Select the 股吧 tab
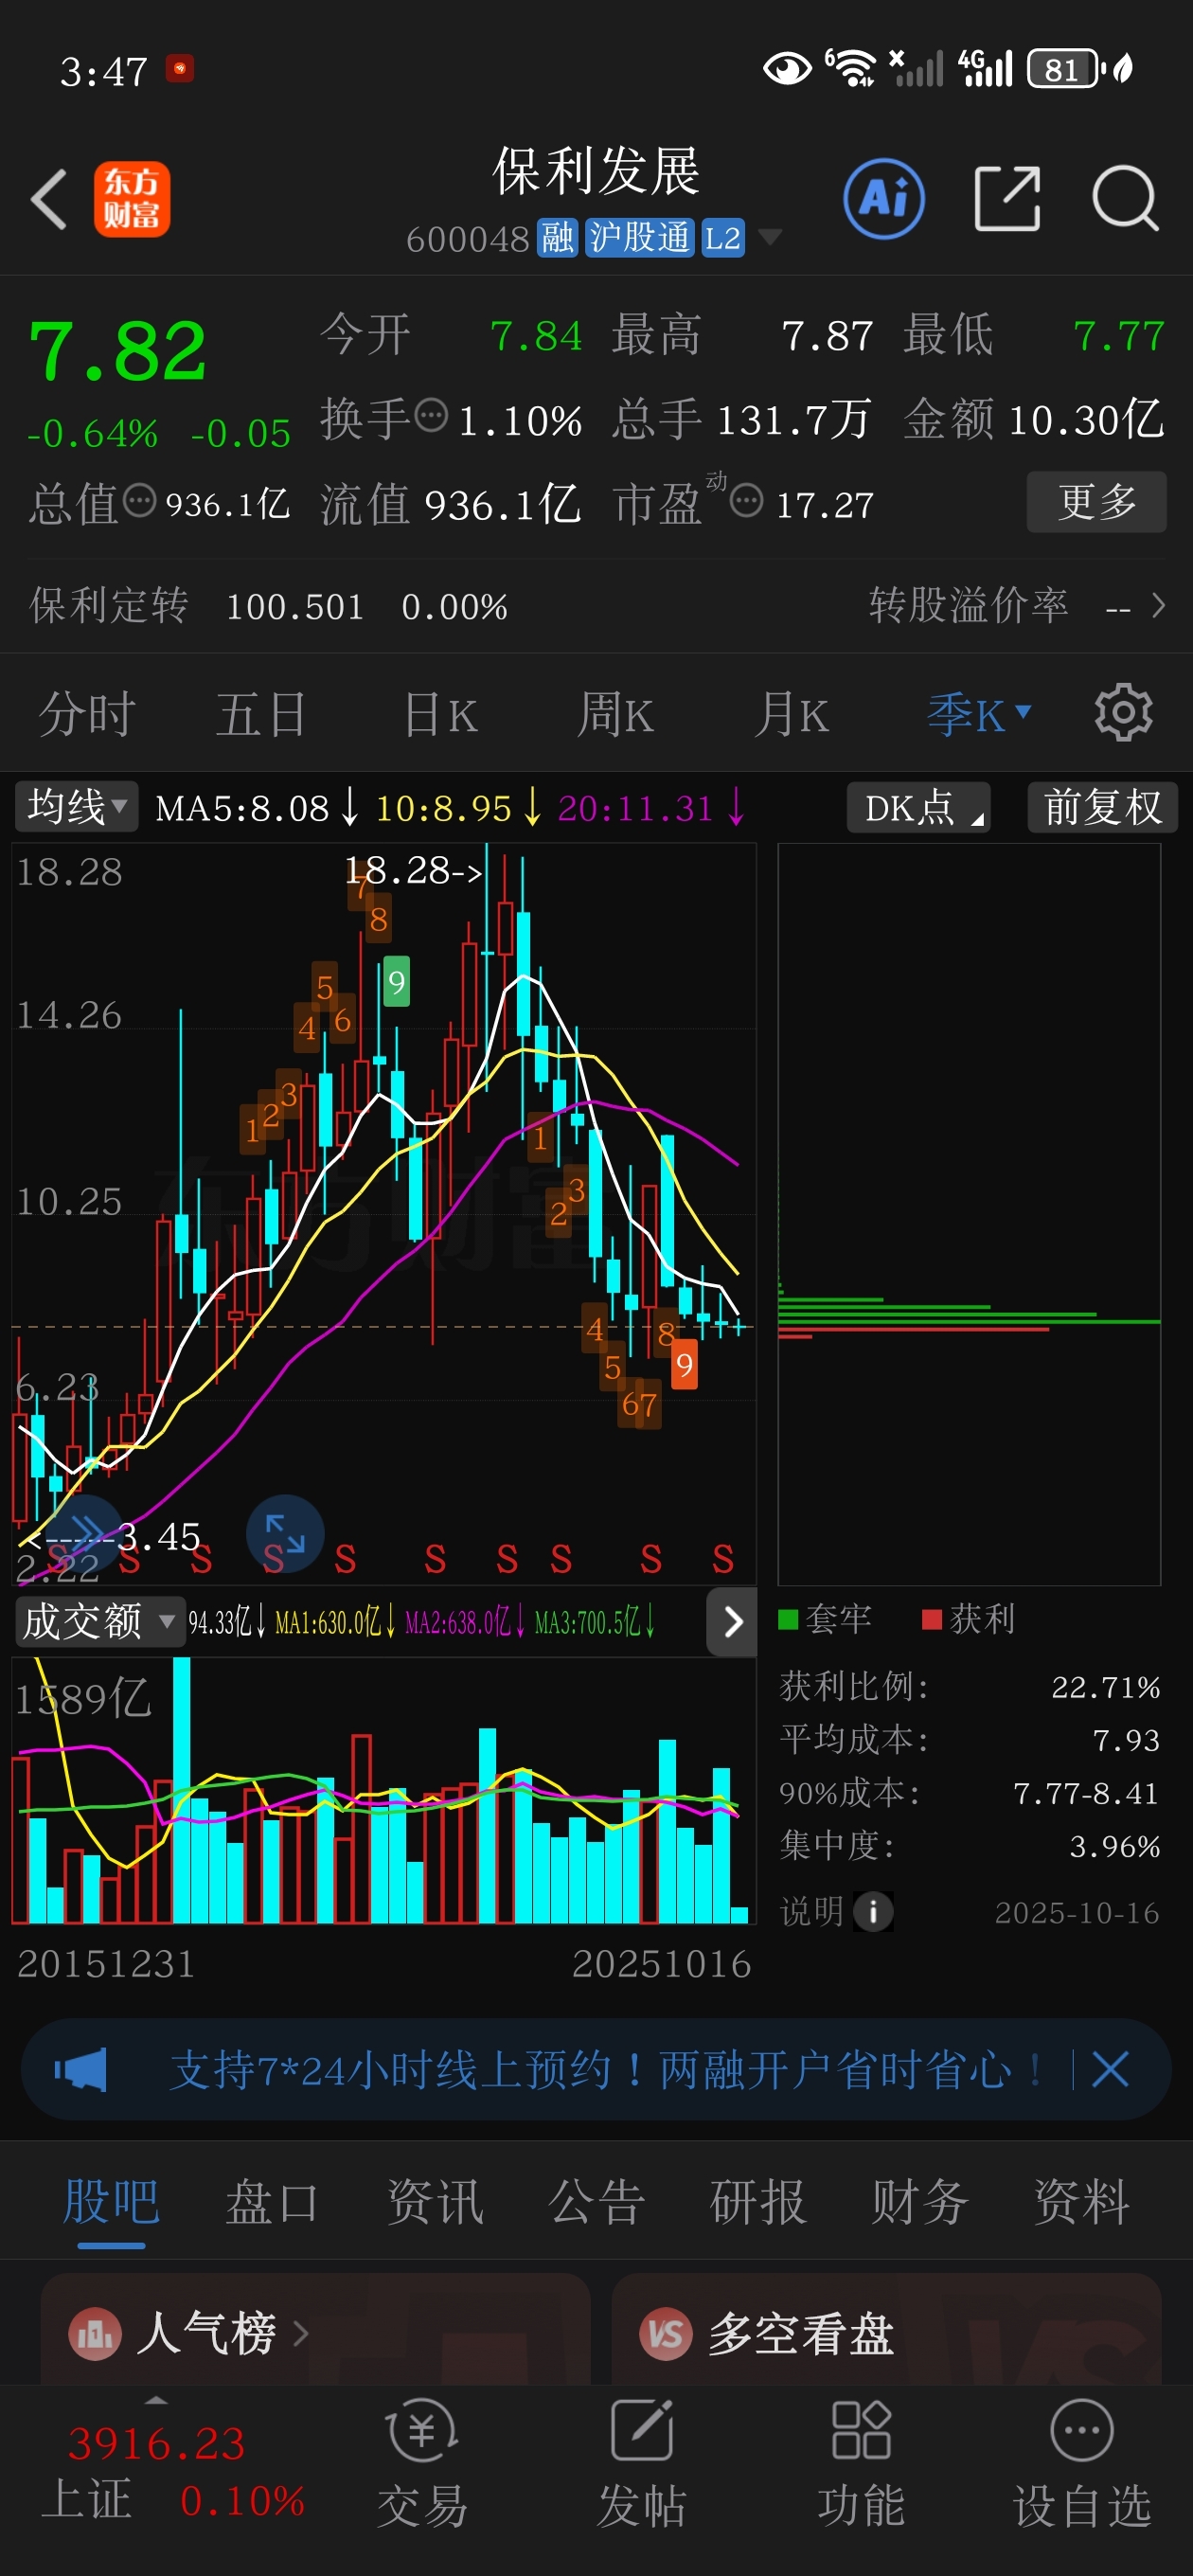This screenshot has height=2576, width=1193. 111,2201
